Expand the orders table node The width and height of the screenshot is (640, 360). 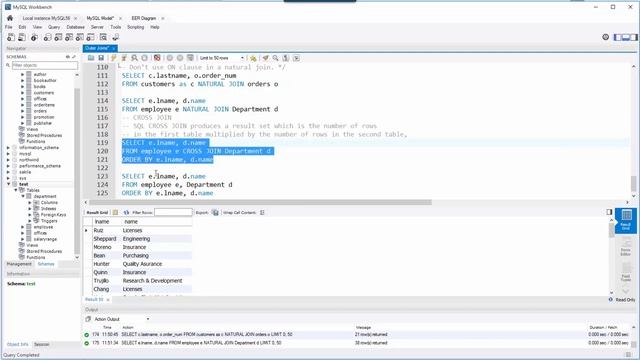click(x=22, y=111)
